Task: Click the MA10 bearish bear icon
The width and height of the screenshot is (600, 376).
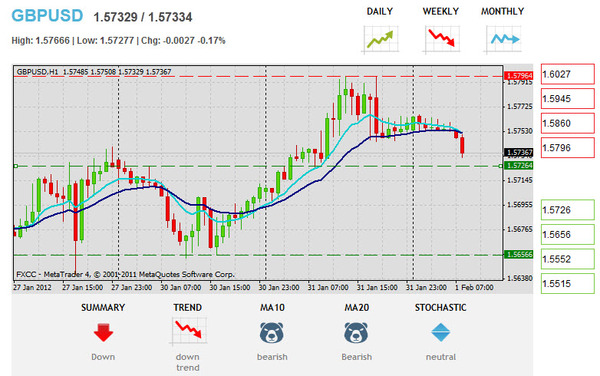Action: 272,332
